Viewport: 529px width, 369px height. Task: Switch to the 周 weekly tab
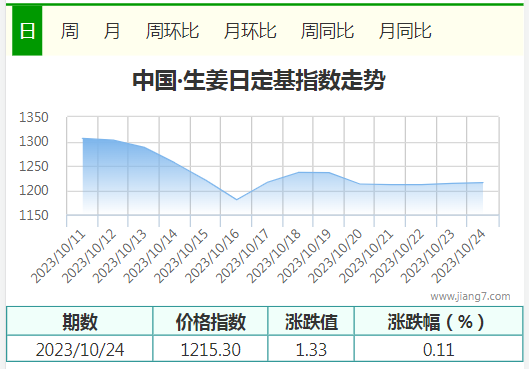[70, 31]
